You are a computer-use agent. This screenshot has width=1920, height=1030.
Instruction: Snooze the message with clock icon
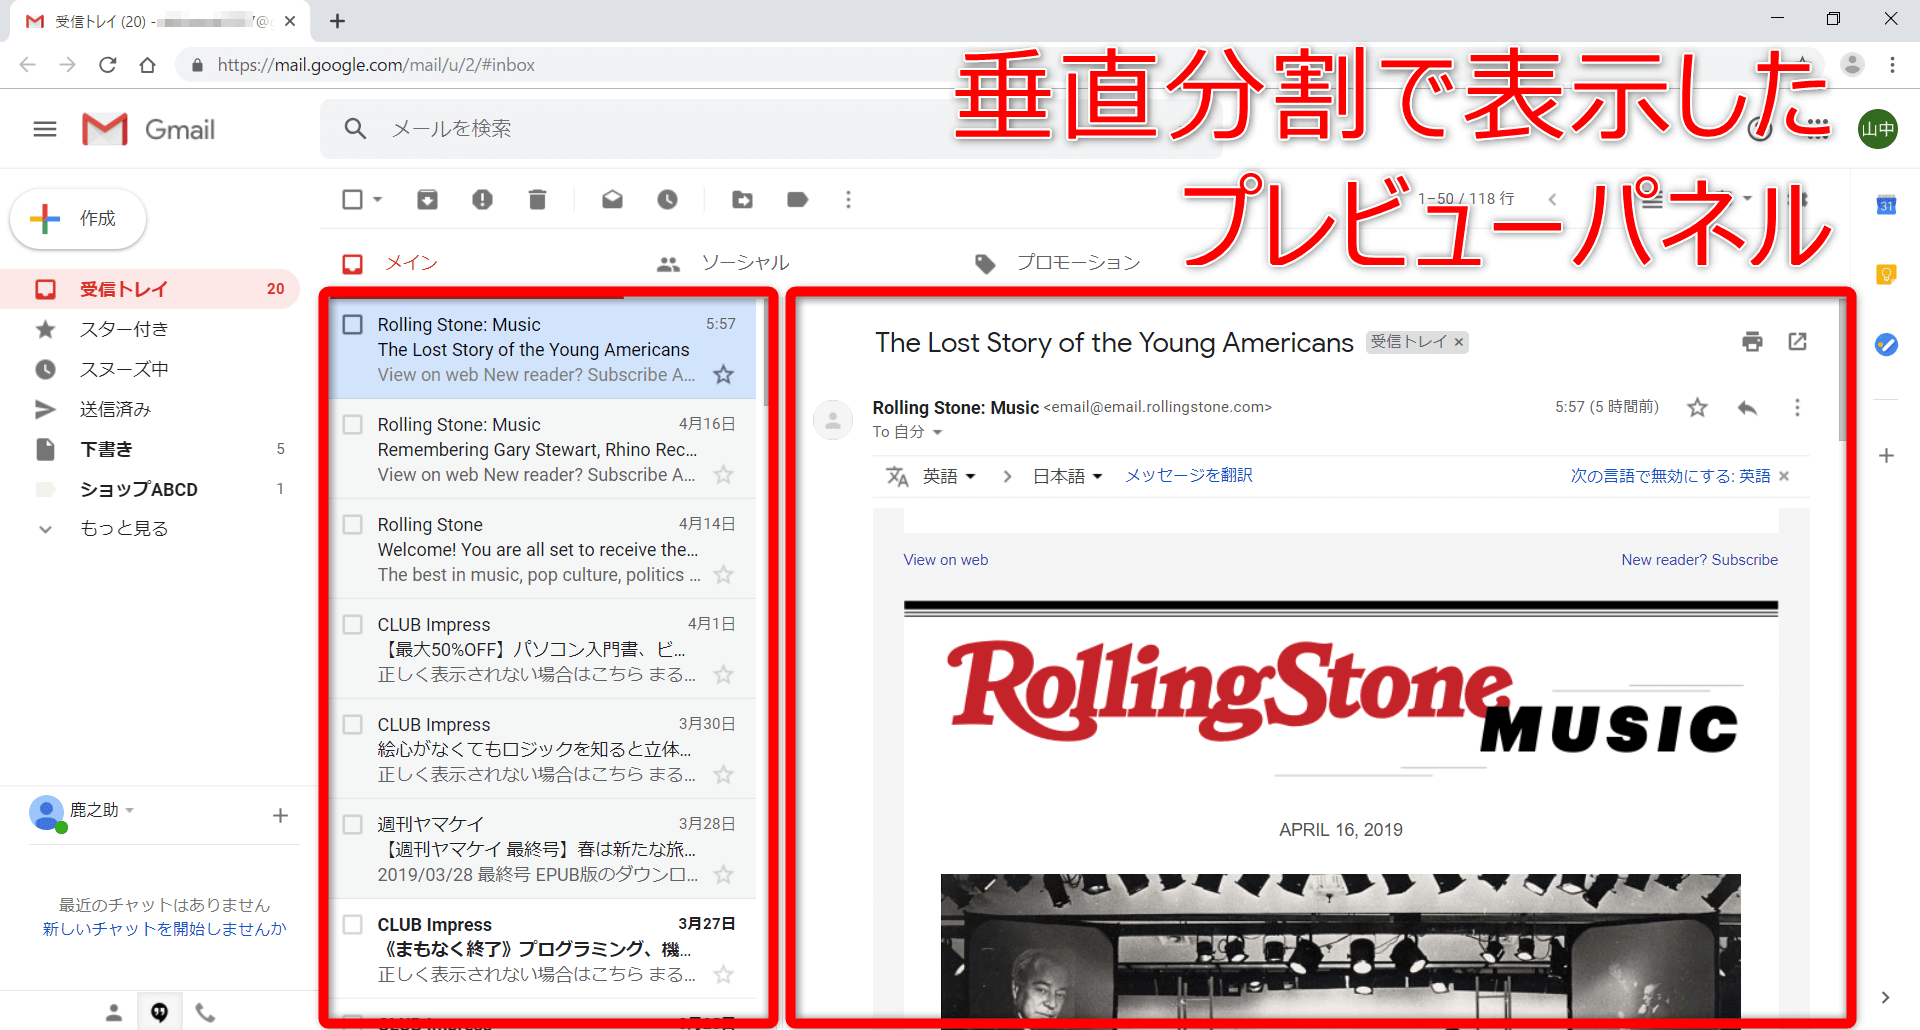point(667,200)
